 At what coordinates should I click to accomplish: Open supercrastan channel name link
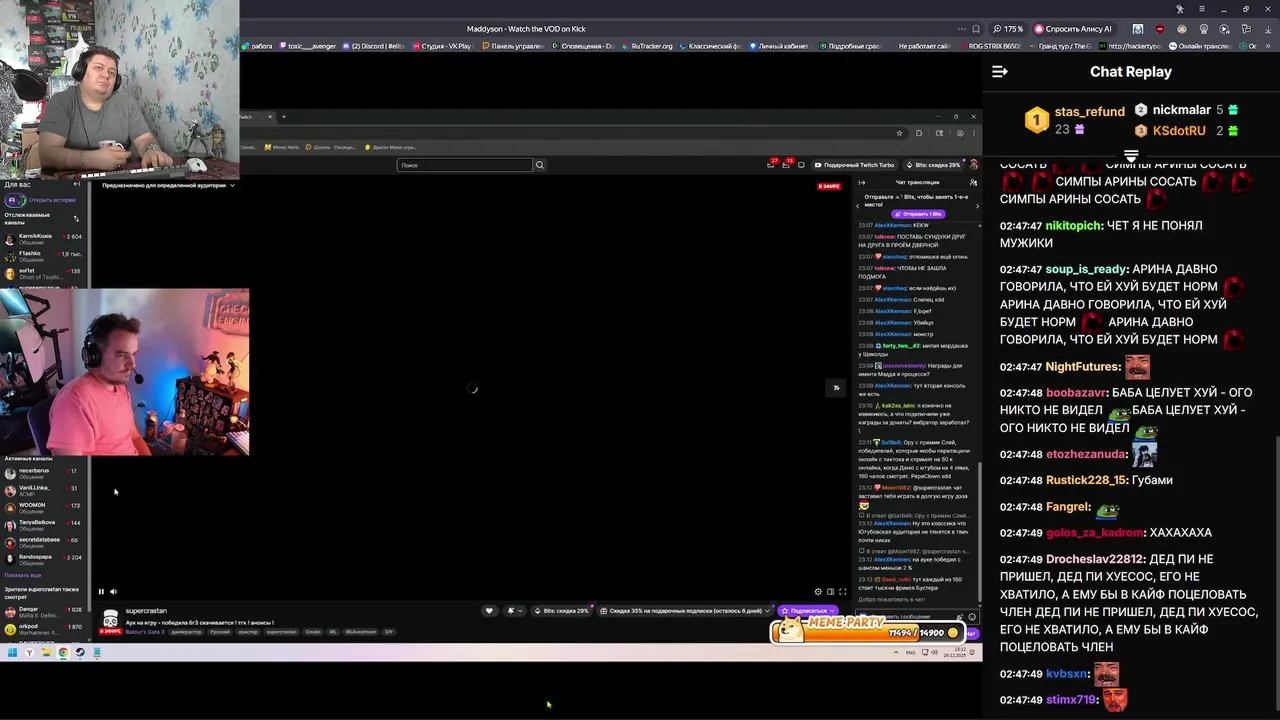click(146, 611)
